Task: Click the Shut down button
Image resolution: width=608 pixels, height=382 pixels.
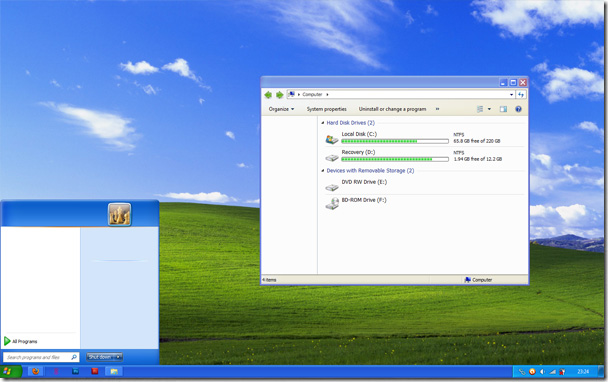Action: click(100, 357)
